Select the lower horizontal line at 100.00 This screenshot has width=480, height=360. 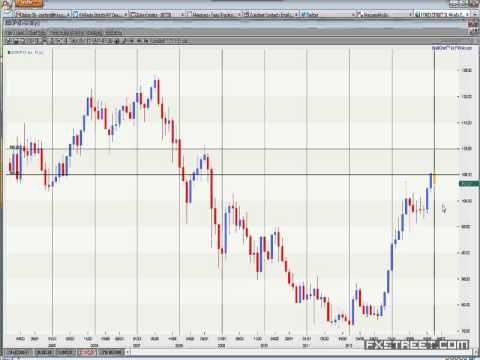(233, 174)
